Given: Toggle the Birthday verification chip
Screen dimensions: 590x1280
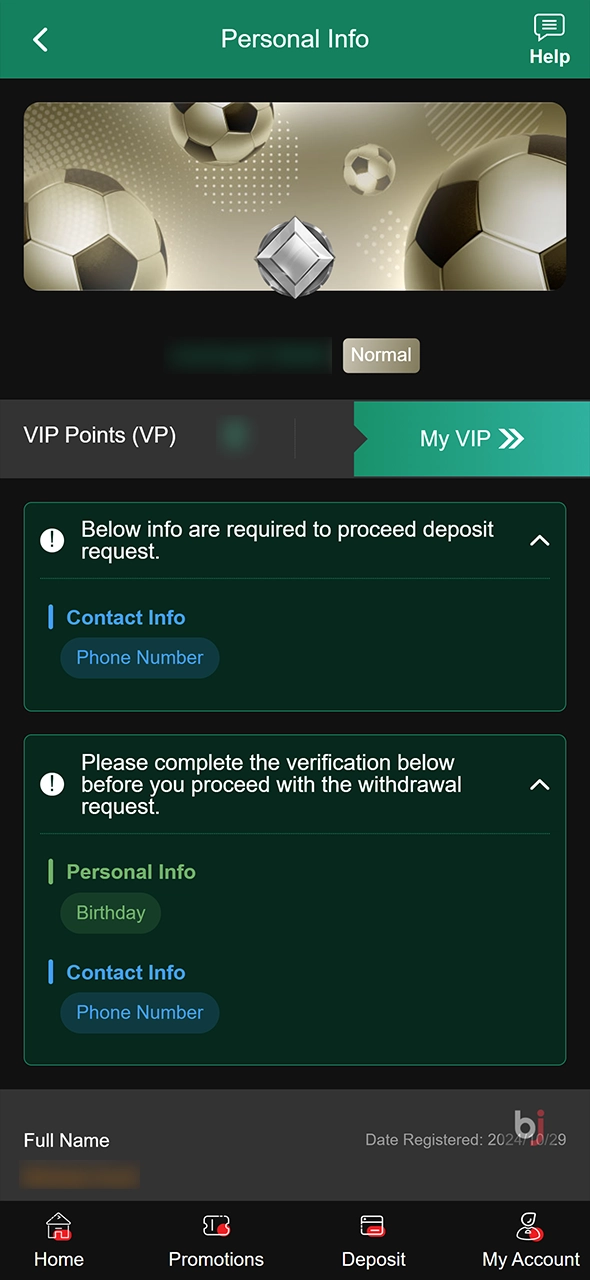Looking at the screenshot, I should click(110, 912).
